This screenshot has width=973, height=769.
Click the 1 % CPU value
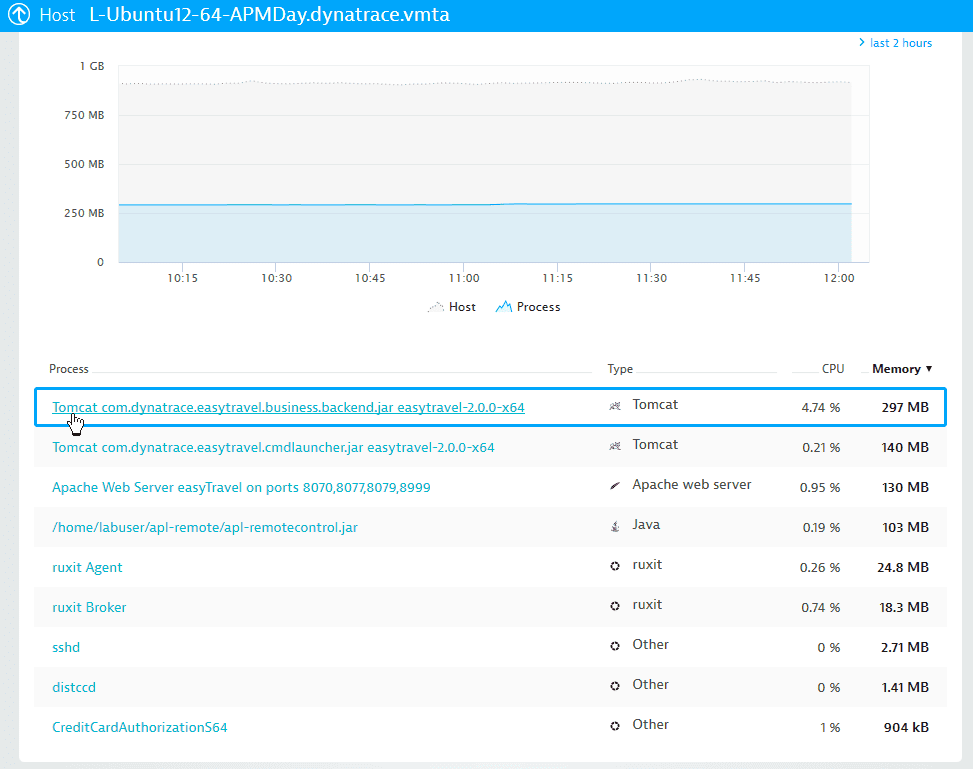coord(830,727)
